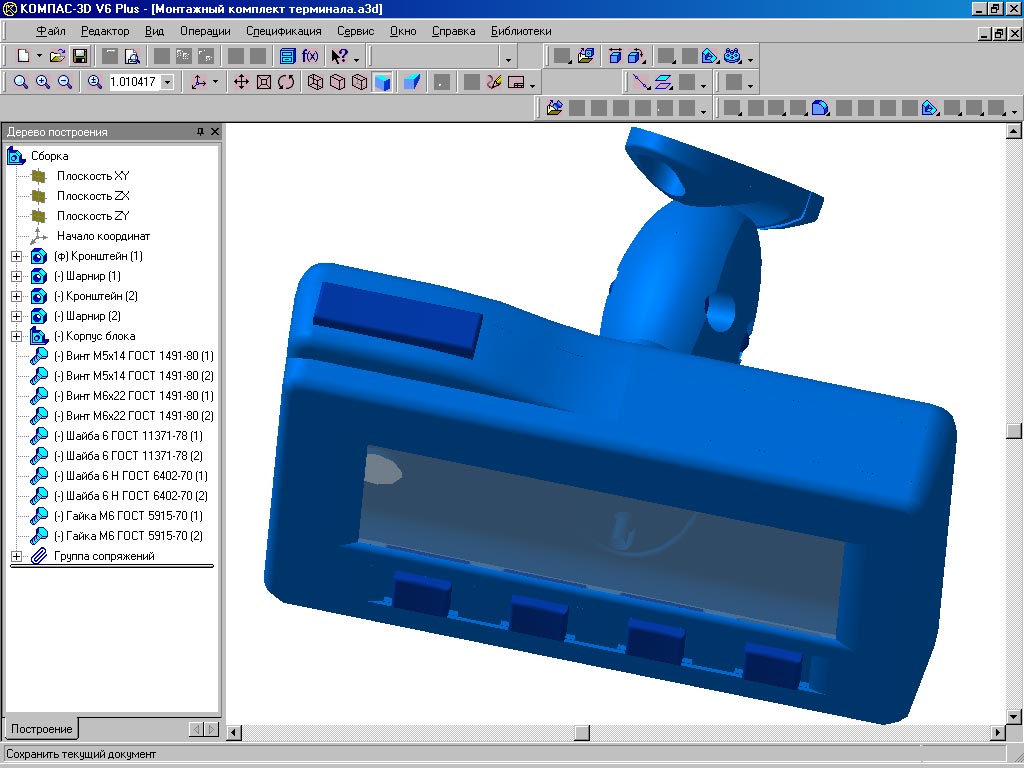1024x768 pixels.
Task: Click the vertical scrollbar down arrow
Action: coord(1014,715)
